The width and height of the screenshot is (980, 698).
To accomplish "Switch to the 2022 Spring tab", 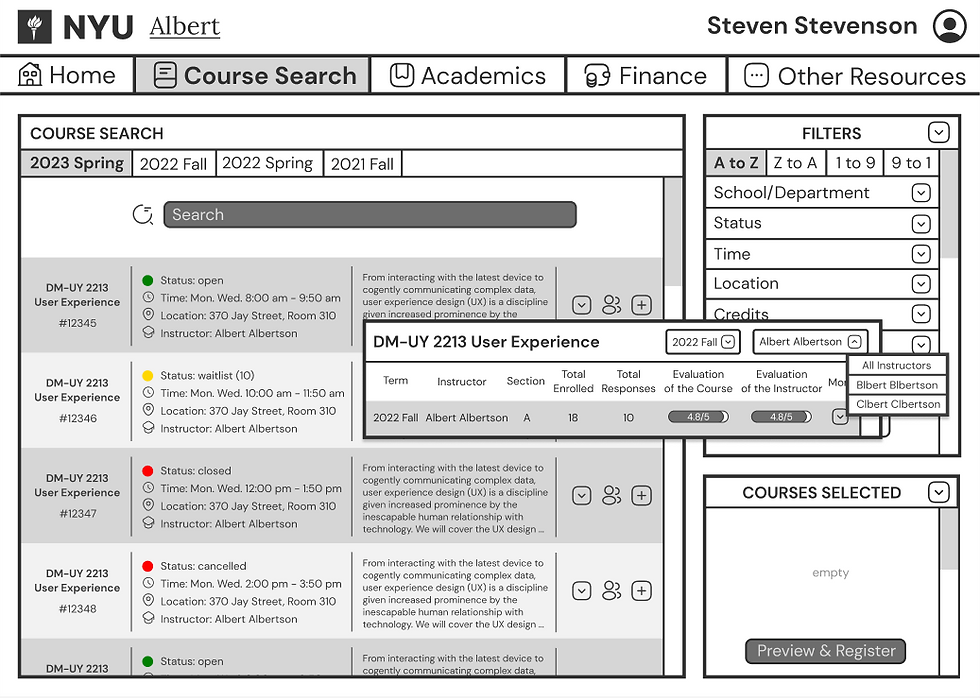I will pos(269,163).
